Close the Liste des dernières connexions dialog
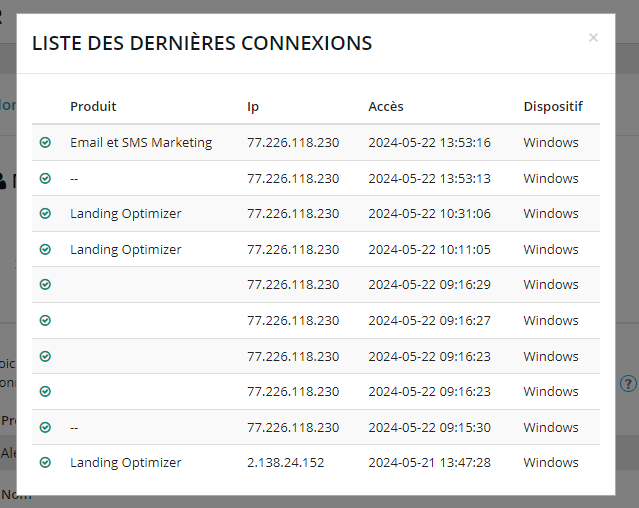The image size is (639, 508). [x=593, y=38]
